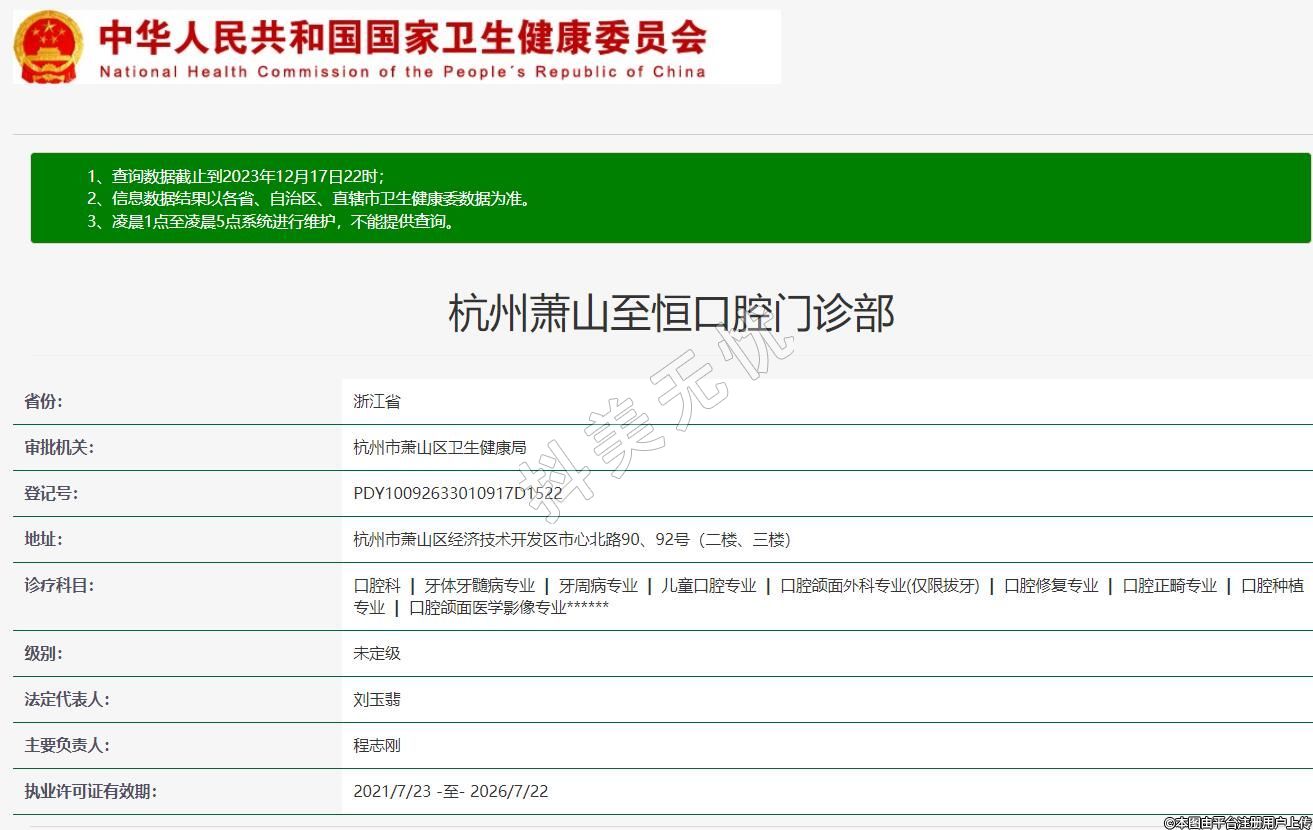Image resolution: width=1313 pixels, height=830 pixels.
Task: Click the registration number starting with PDY
Action: coord(457,493)
